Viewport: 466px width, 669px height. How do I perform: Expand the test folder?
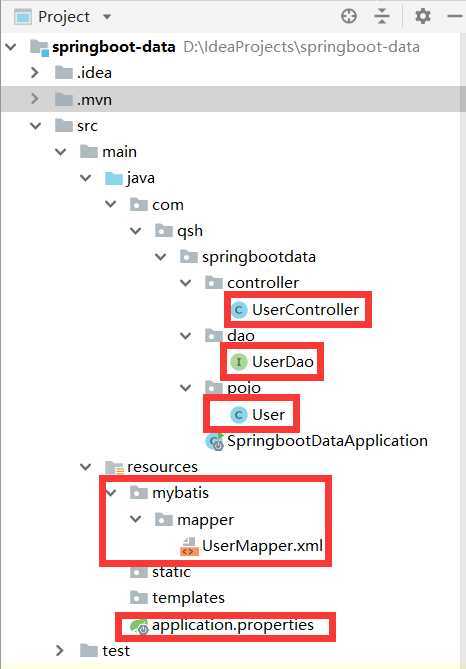60,651
